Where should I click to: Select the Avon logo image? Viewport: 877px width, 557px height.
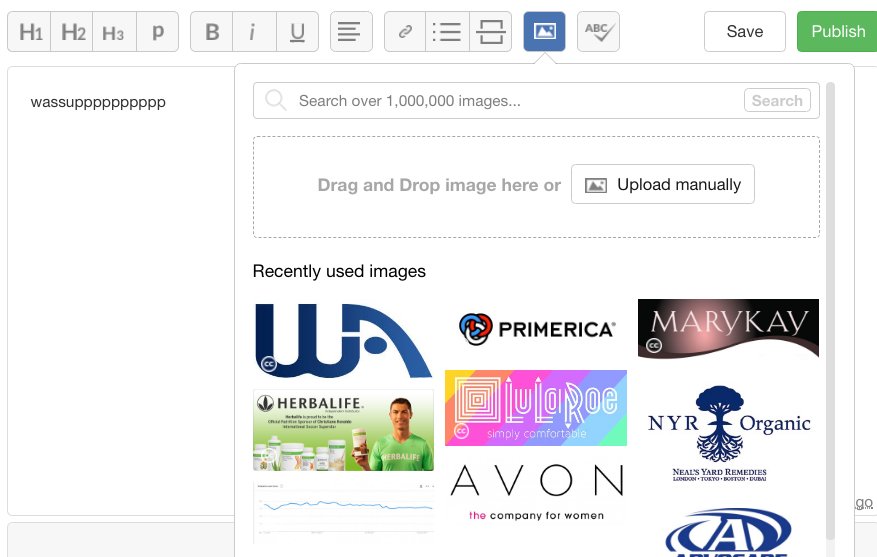click(x=536, y=492)
